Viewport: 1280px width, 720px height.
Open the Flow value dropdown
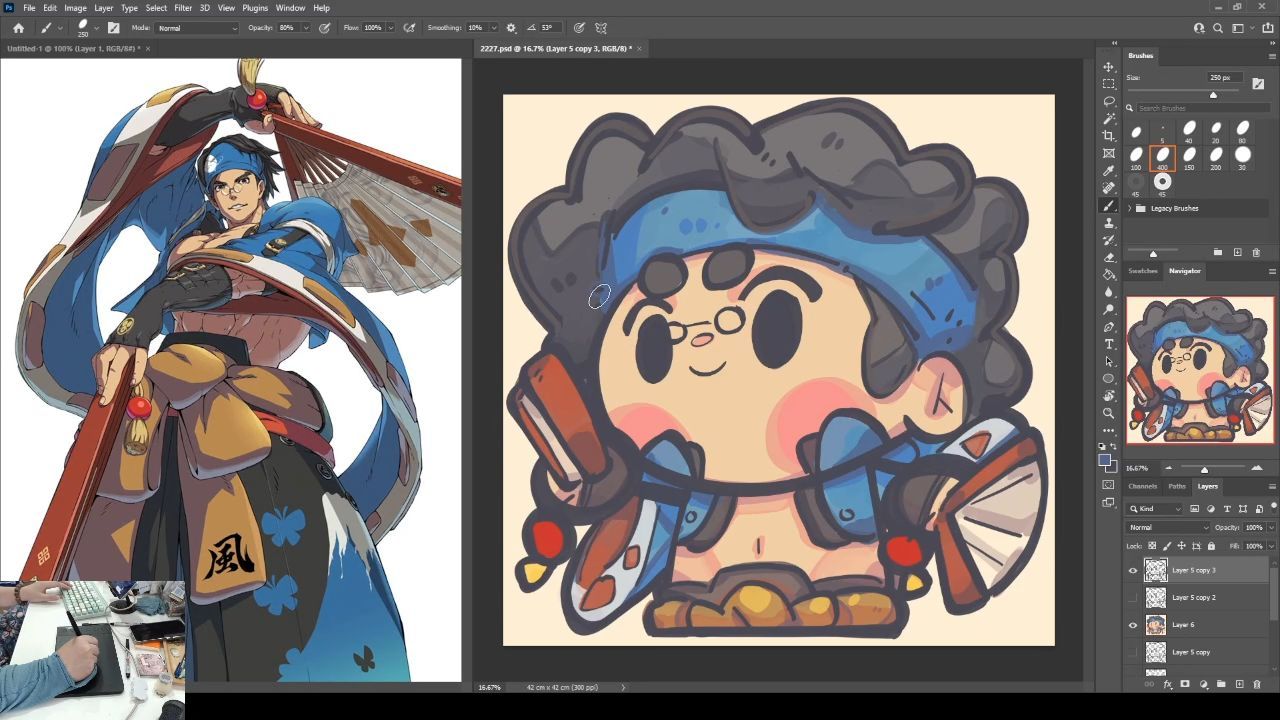point(390,28)
